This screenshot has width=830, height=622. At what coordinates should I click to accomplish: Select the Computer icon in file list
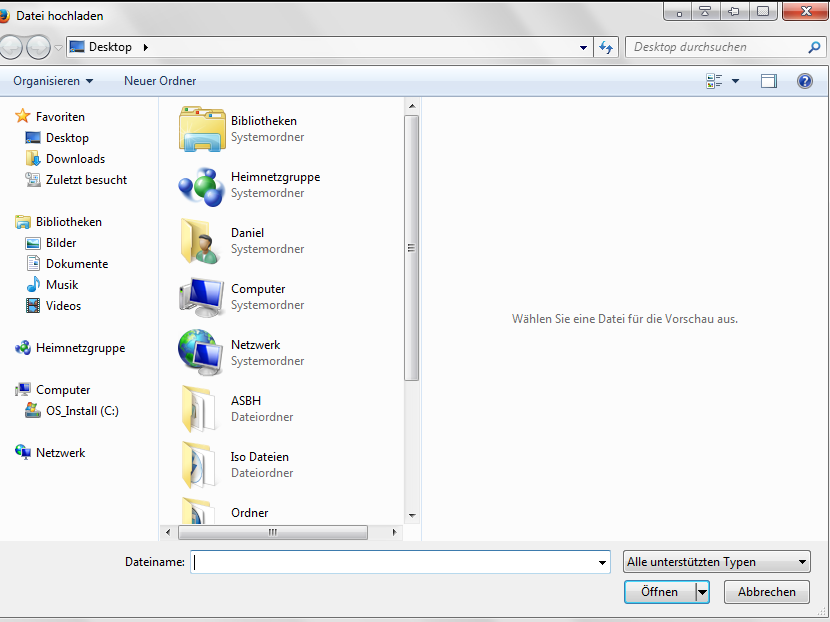point(202,297)
